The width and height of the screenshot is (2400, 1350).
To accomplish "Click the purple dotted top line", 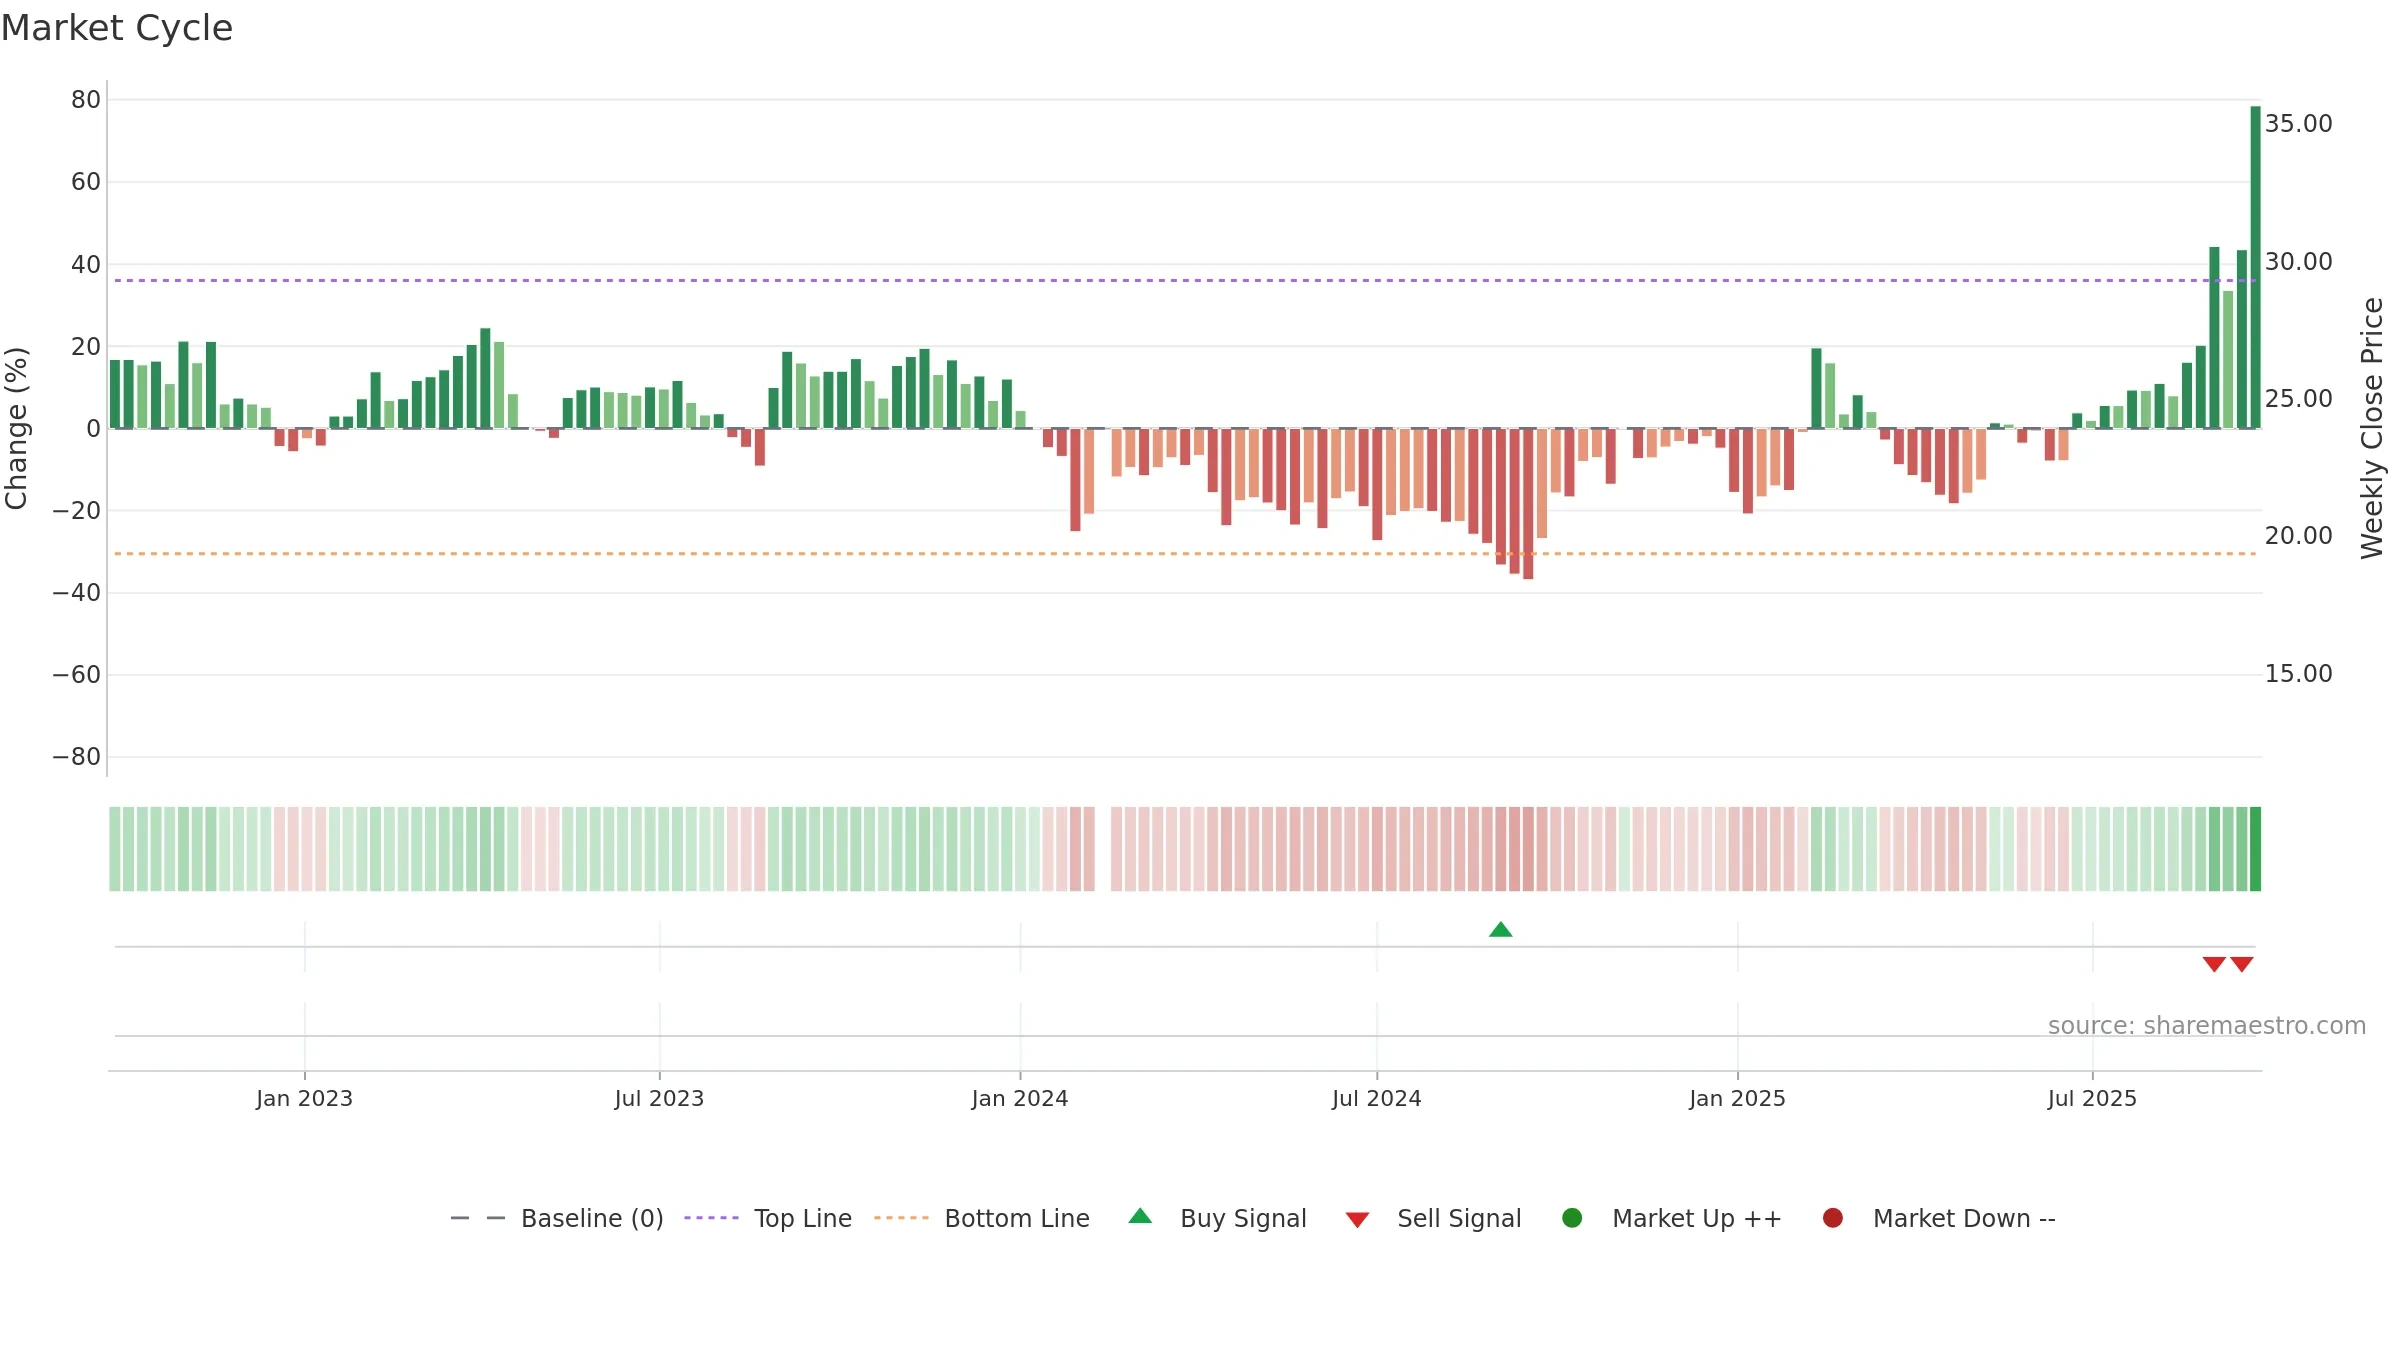I will (x=1185, y=281).
